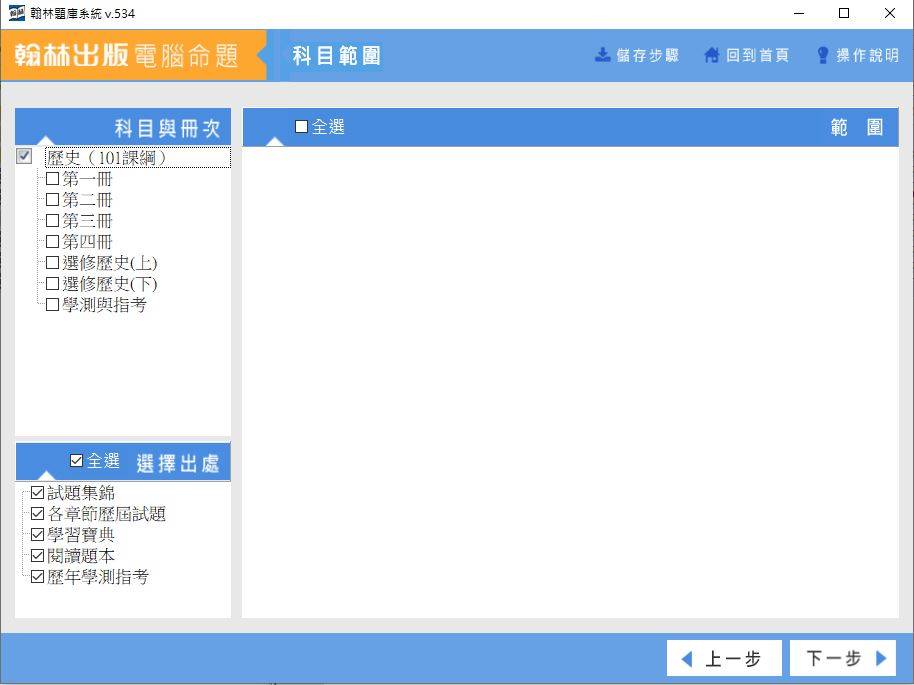Check the 第二冊 checkbox

52,199
